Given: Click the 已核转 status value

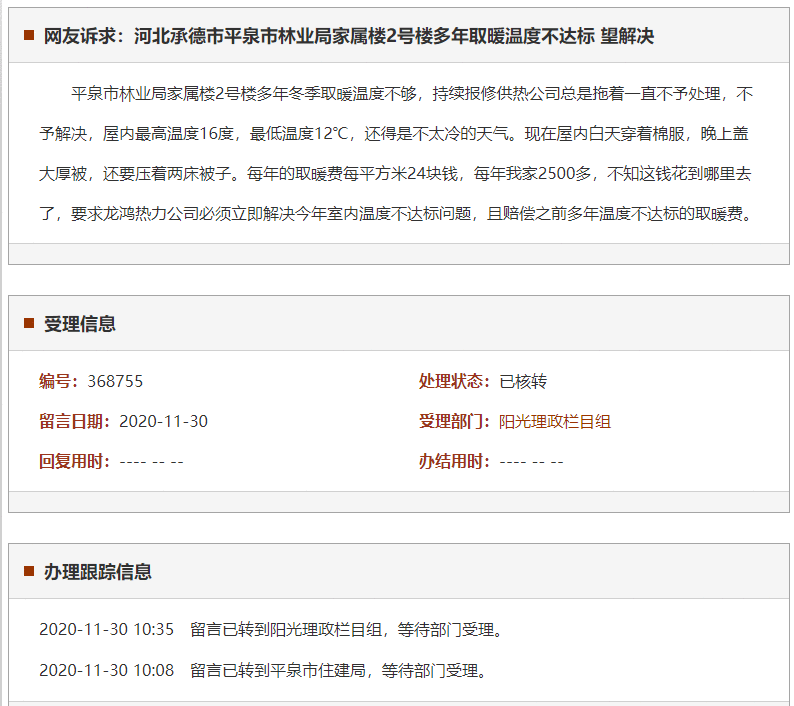Looking at the screenshot, I should tap(523, 381).
